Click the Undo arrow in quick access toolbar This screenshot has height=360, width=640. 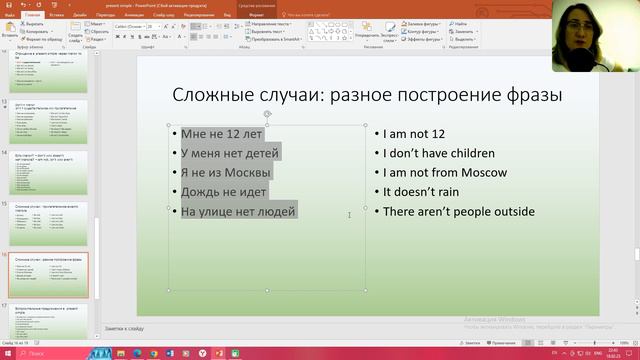click(23, 5)
